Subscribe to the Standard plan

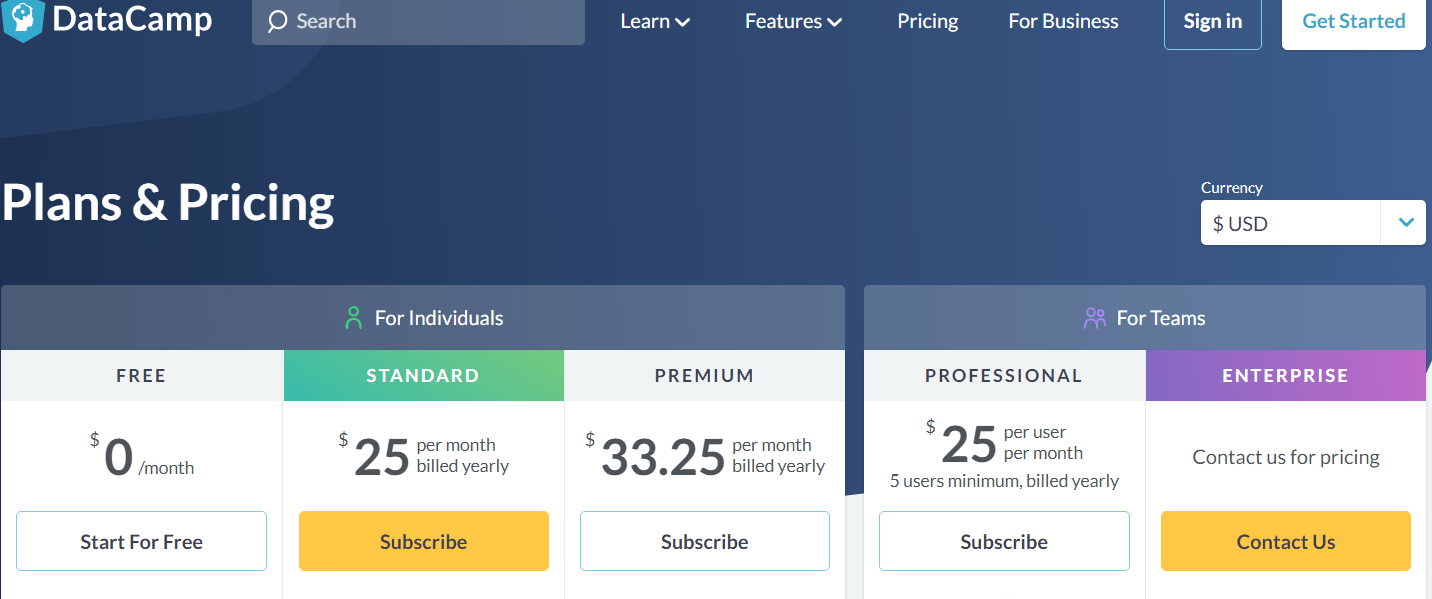[x=424, y=541]
